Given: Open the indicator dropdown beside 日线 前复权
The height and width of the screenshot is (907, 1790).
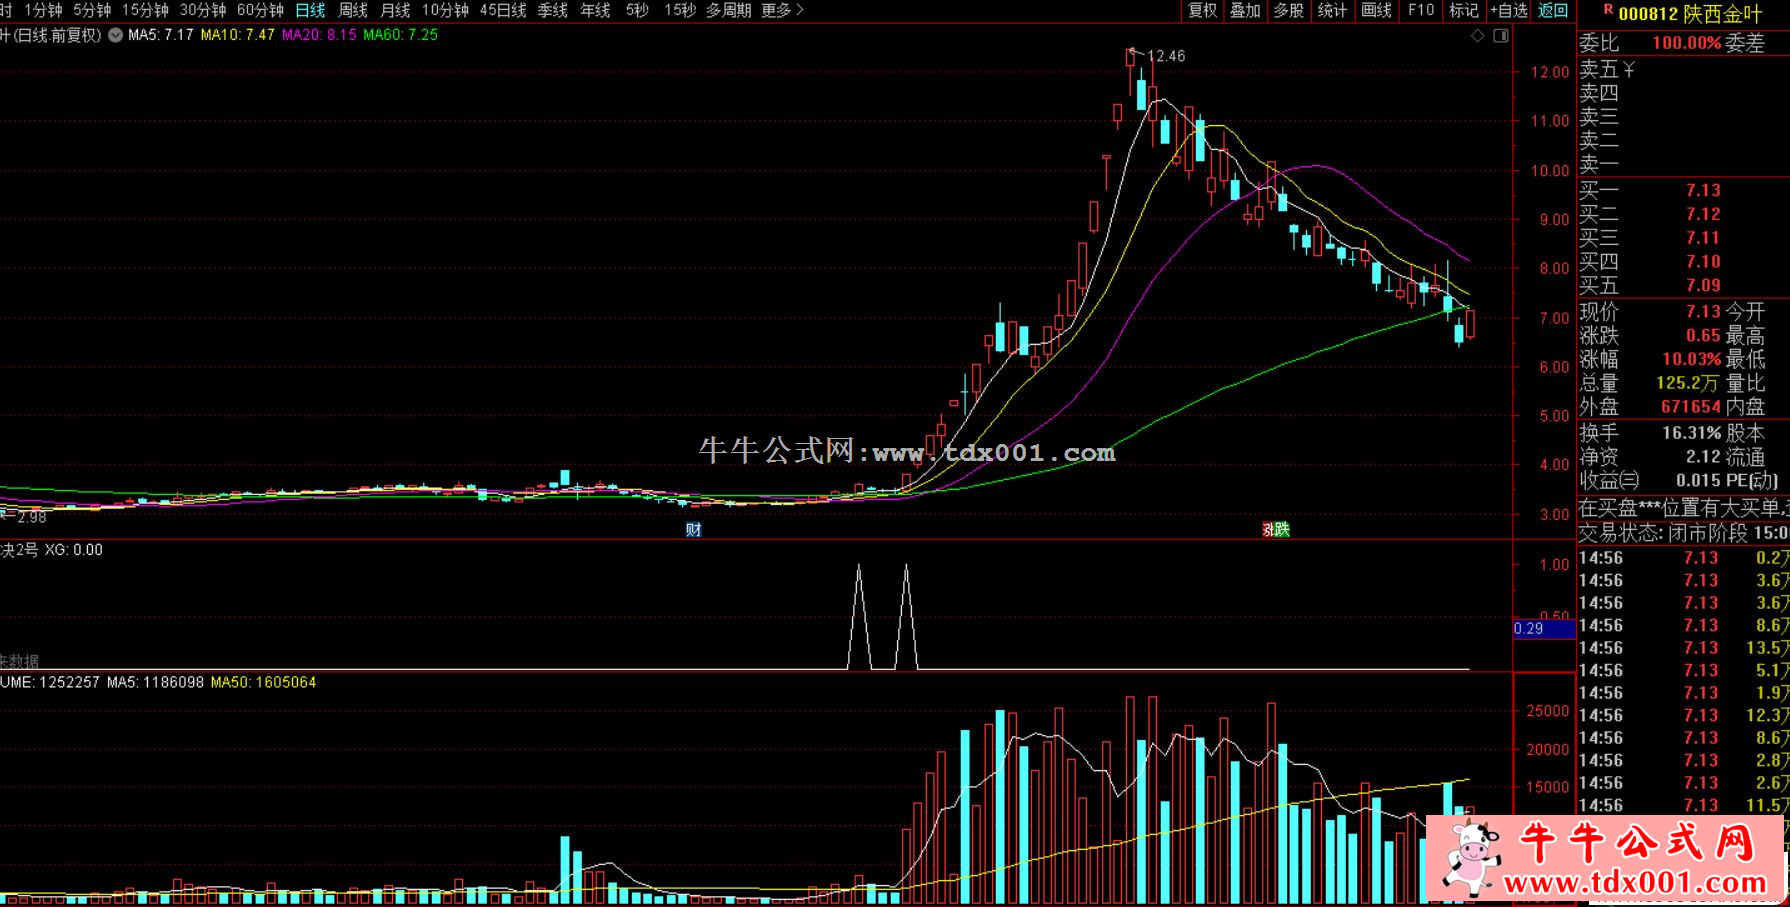Looking at the screenshot, I should (x=116, y=35).
